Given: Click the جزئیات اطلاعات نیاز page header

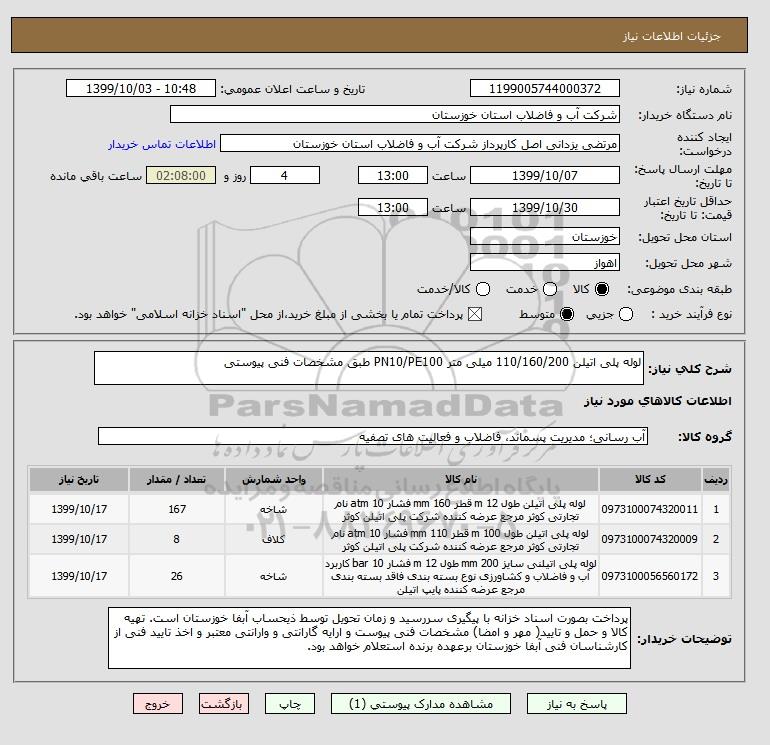Looking at the screenshot, I should (672, 36).
